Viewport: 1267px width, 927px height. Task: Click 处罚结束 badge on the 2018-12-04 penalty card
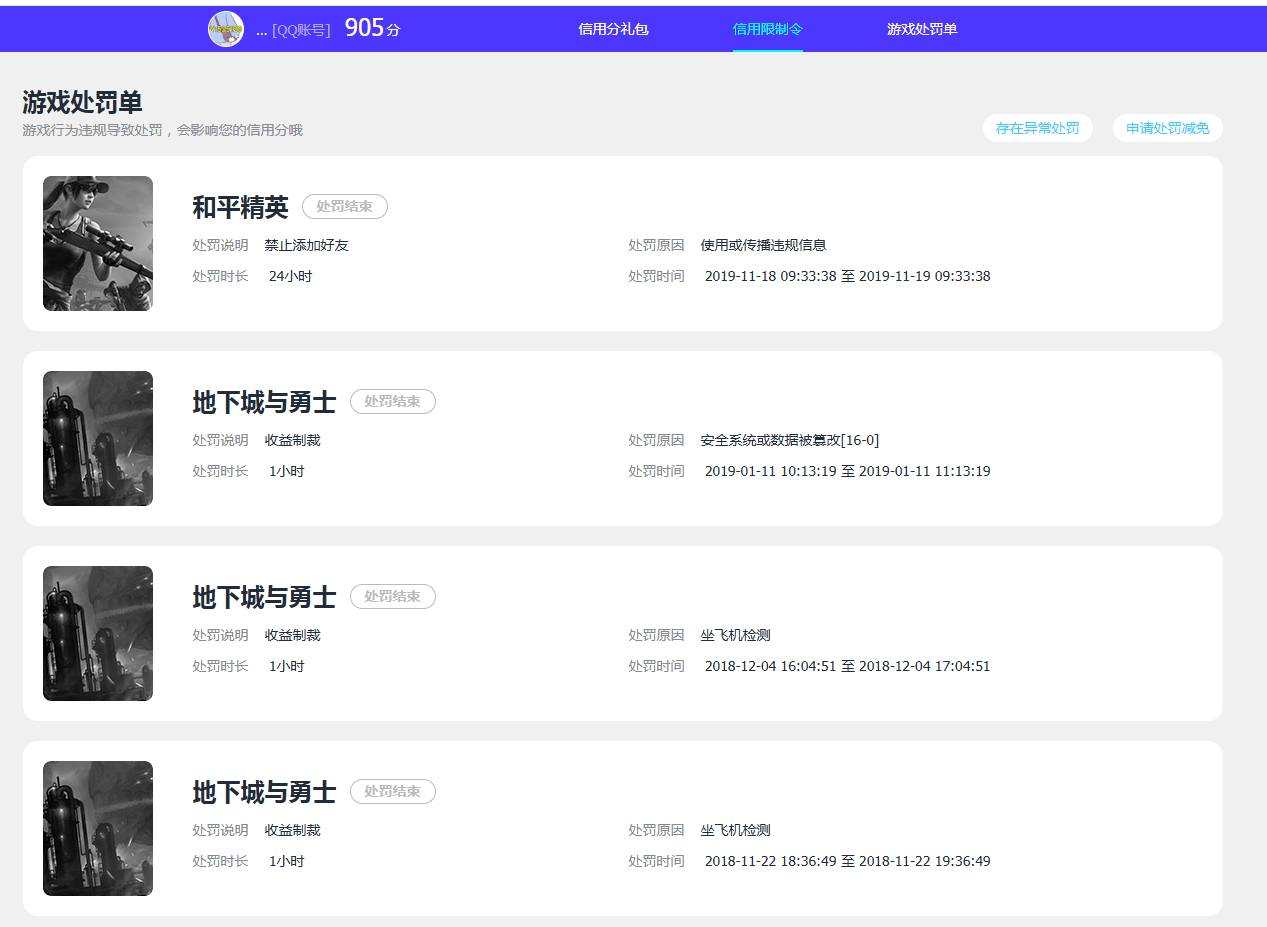tap(392, 596)
